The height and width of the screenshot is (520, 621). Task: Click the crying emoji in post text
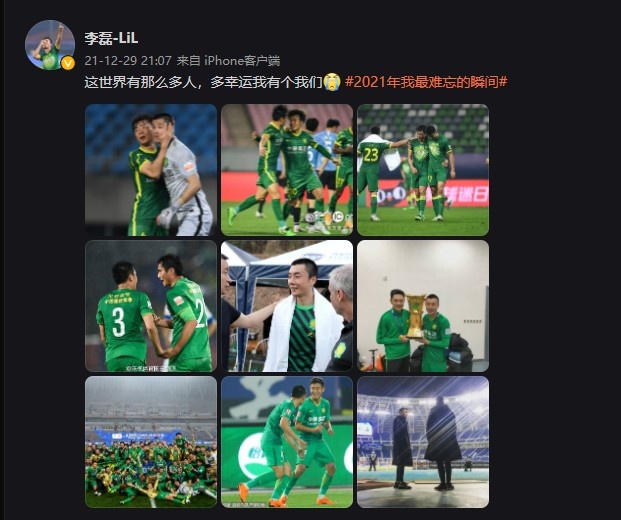pyautogui.click(x=332, y=82)
